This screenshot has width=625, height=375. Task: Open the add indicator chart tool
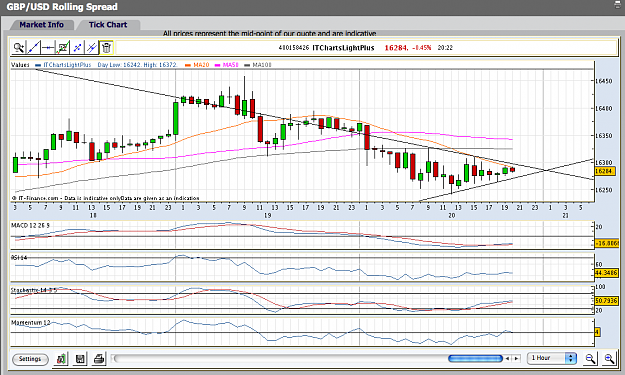[63, 48]
